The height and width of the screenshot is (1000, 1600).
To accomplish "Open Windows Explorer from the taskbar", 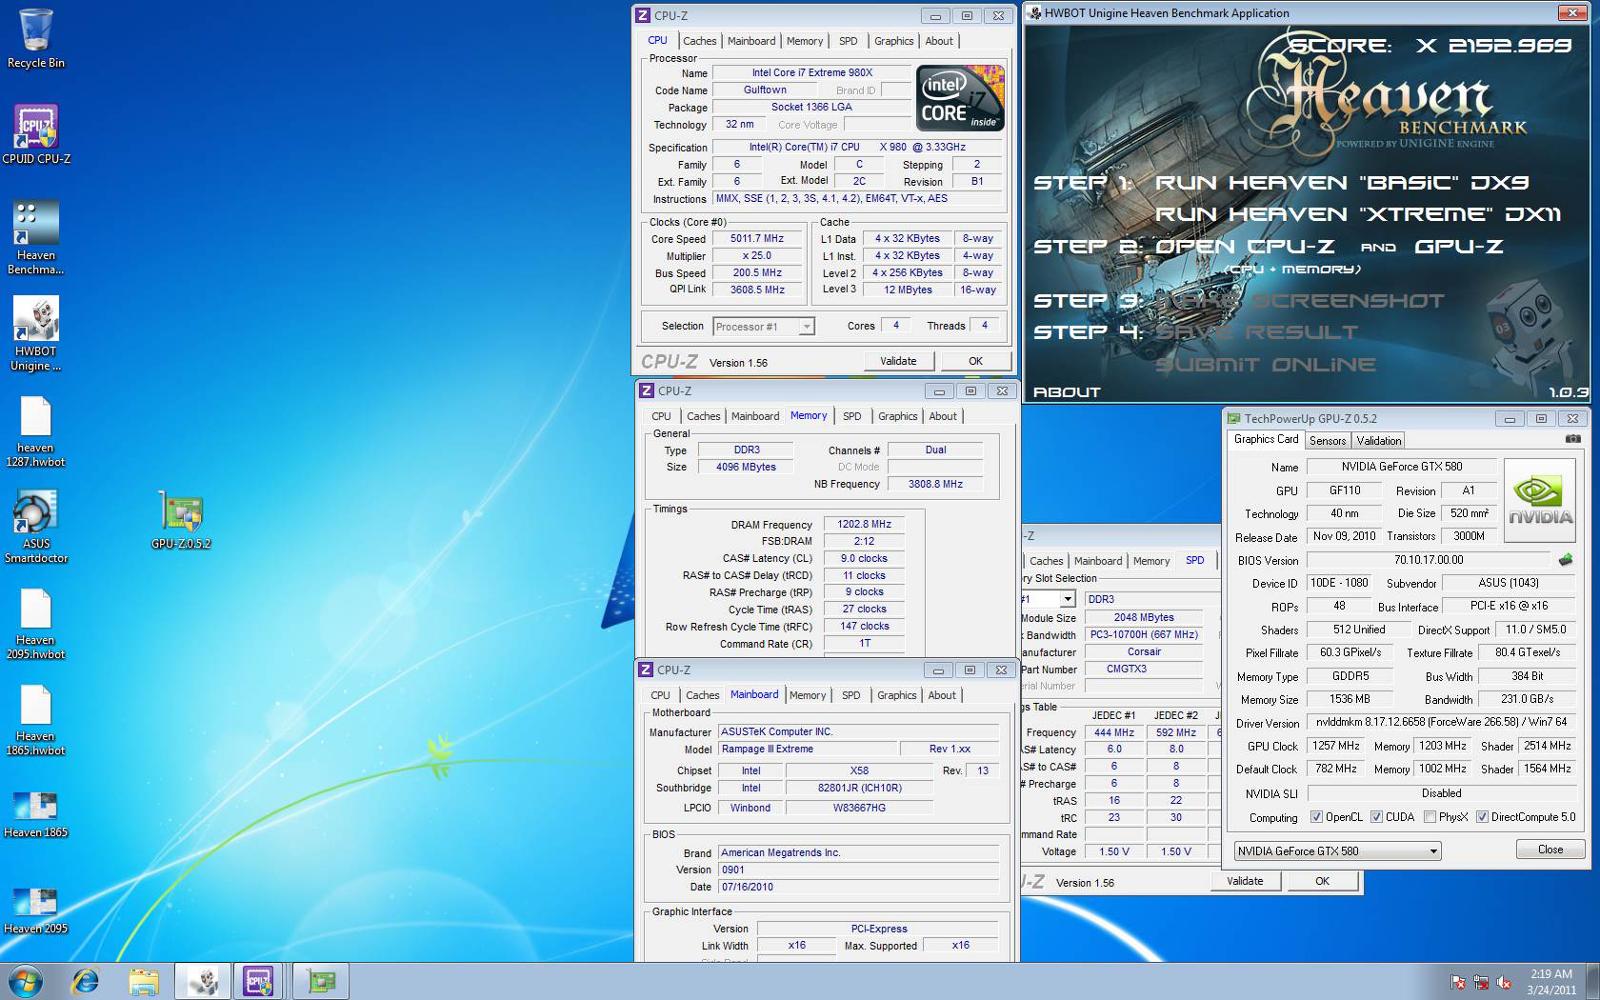I will point(144,982).
